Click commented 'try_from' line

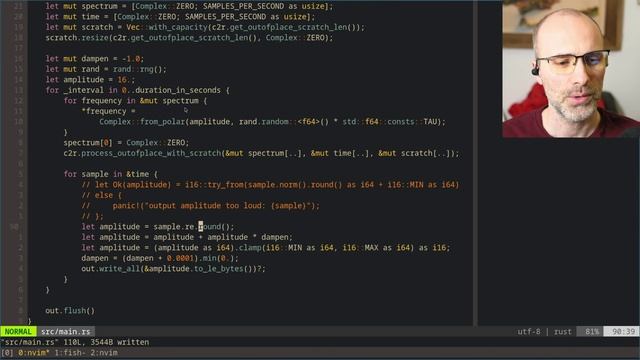click(x=270, y=185)
